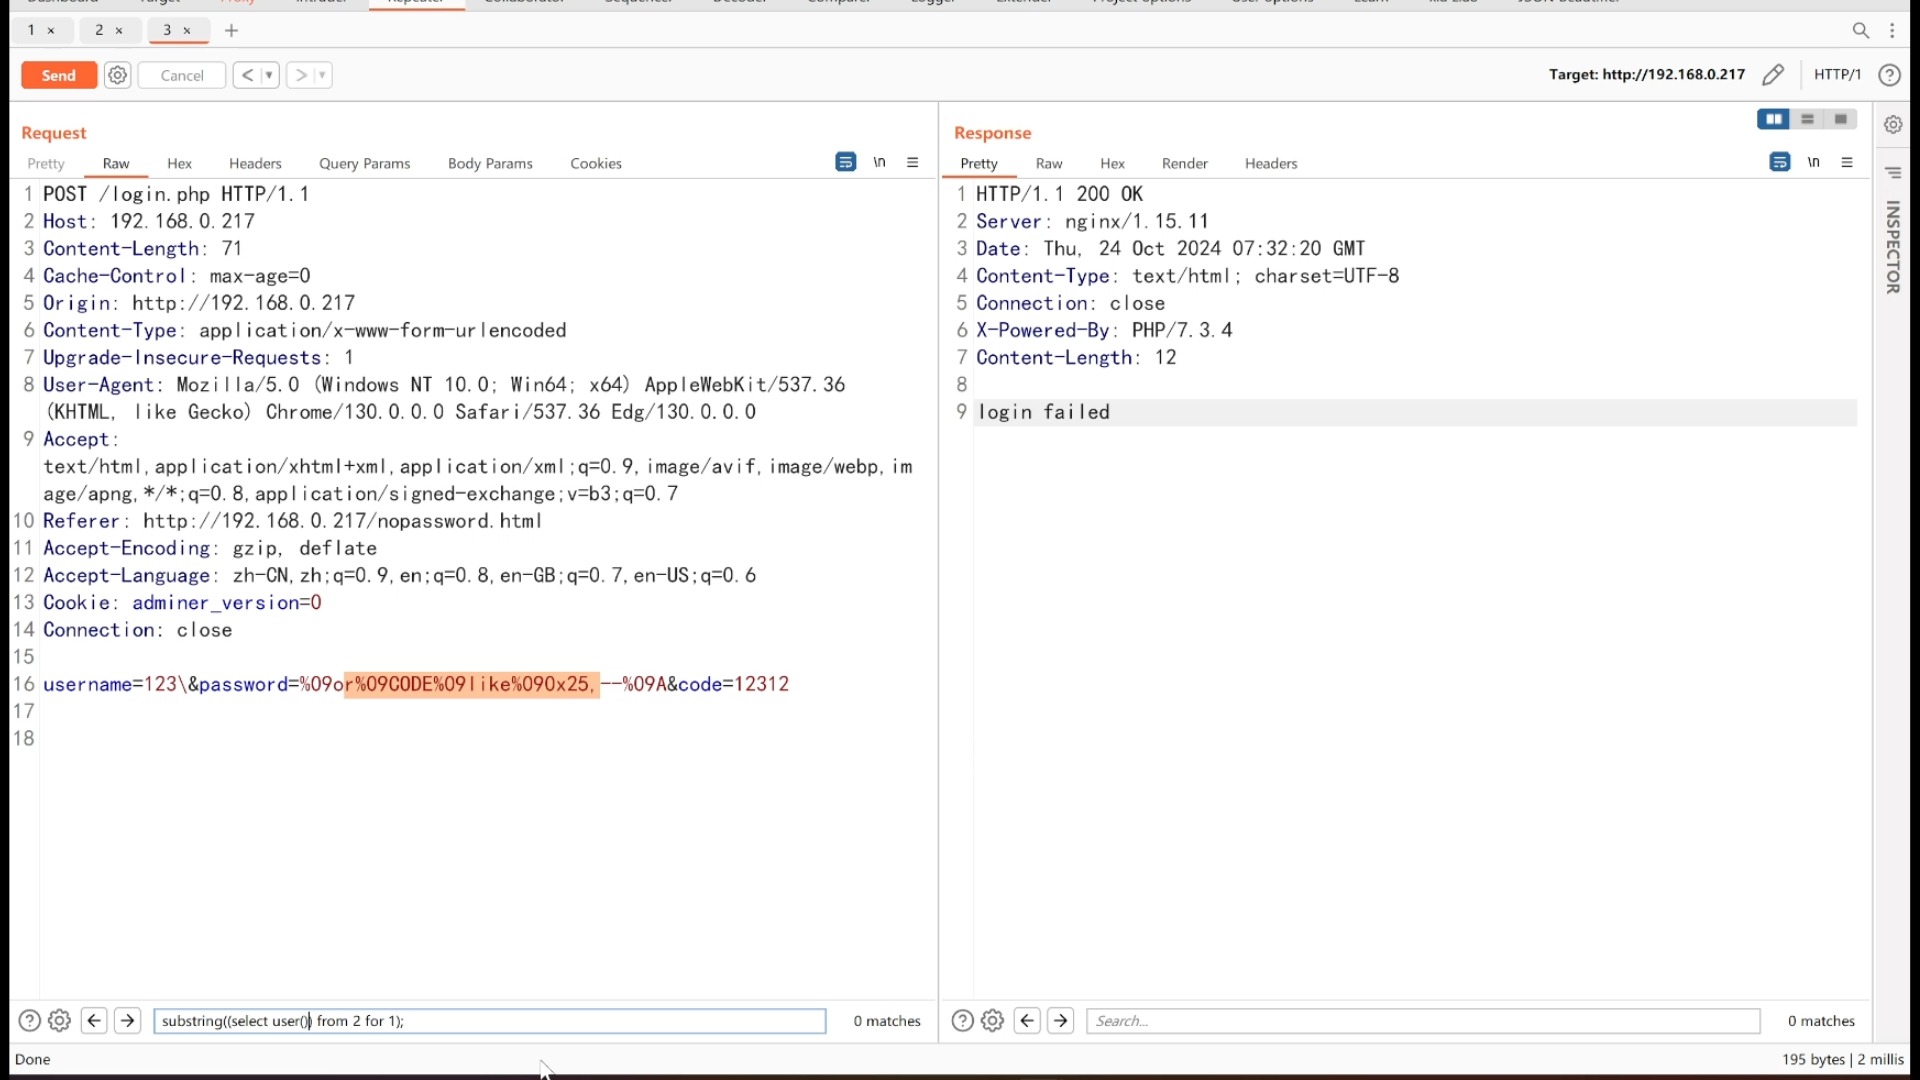This screenshot has height=1080, width=1920.
Task: Jump to next response search match
Action: [x=1061, y=1021]
